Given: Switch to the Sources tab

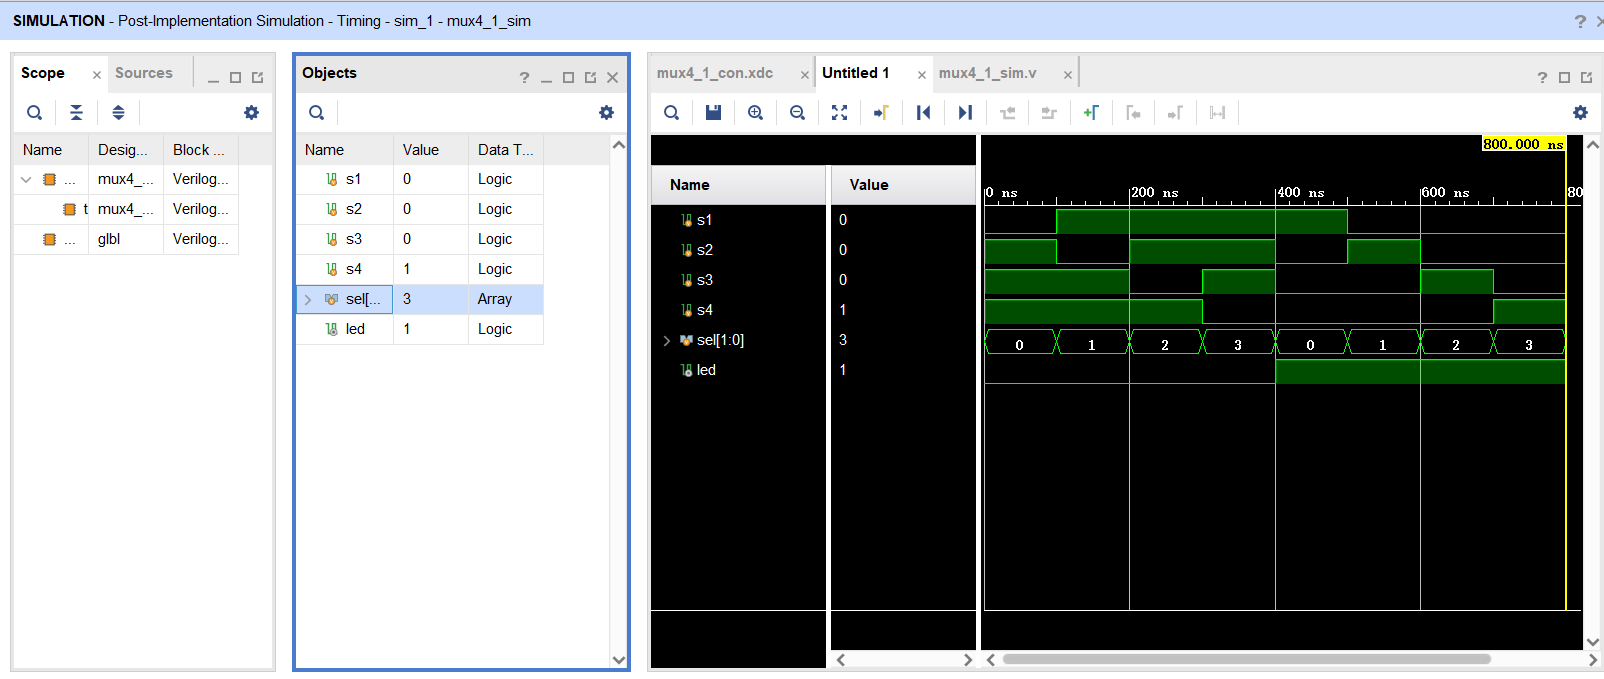Looking at the screenshot, I should click(144, 73).
